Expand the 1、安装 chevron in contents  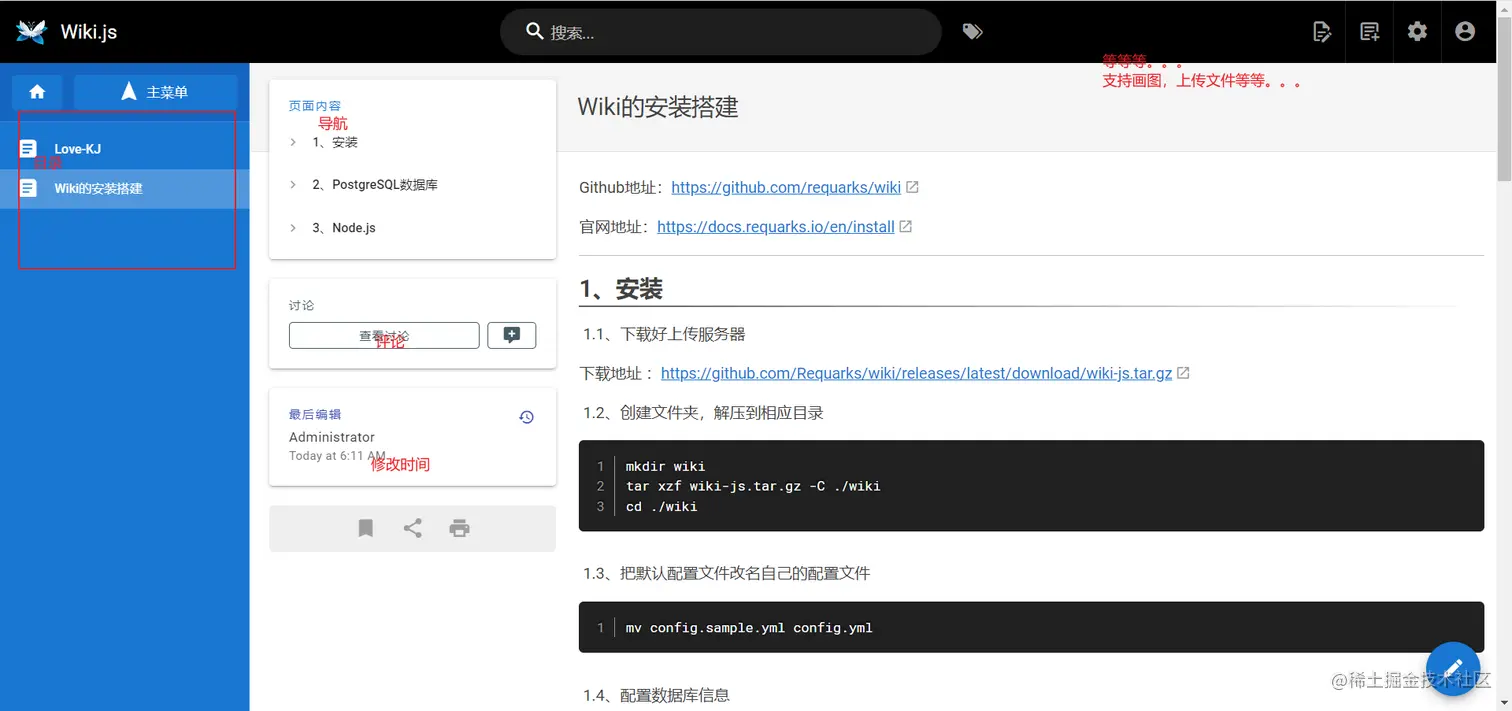(x=293, y=142)
